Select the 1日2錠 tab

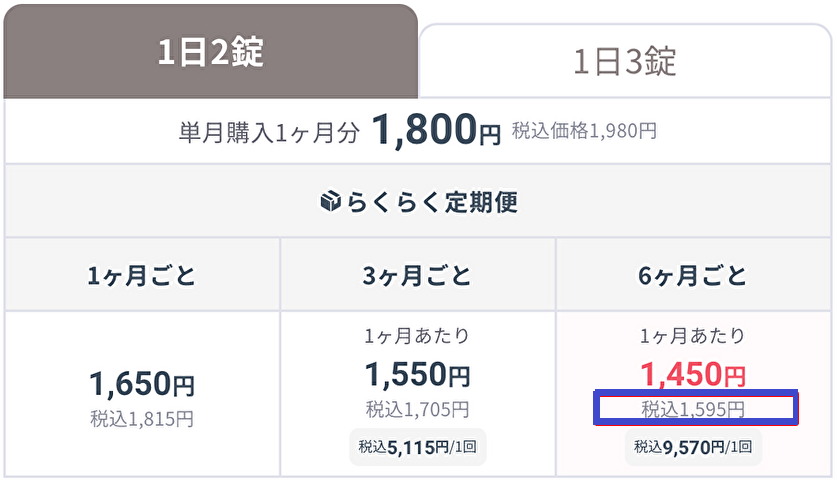click(x=210, y=51)
